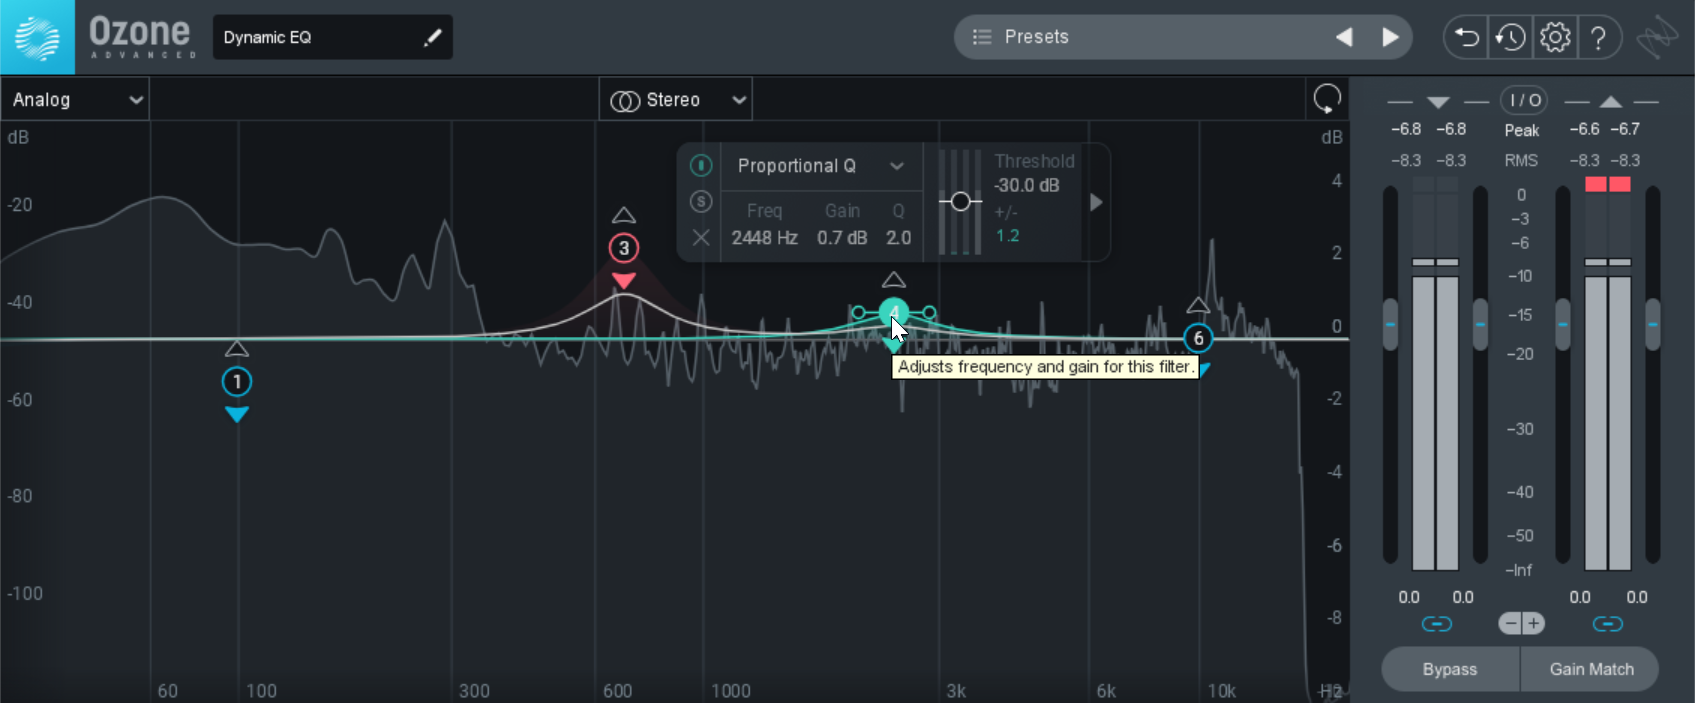Viewport: 1695px width, 703px height.
Task: Click the red downward triangle below node 3
Action: click(624, 281)
